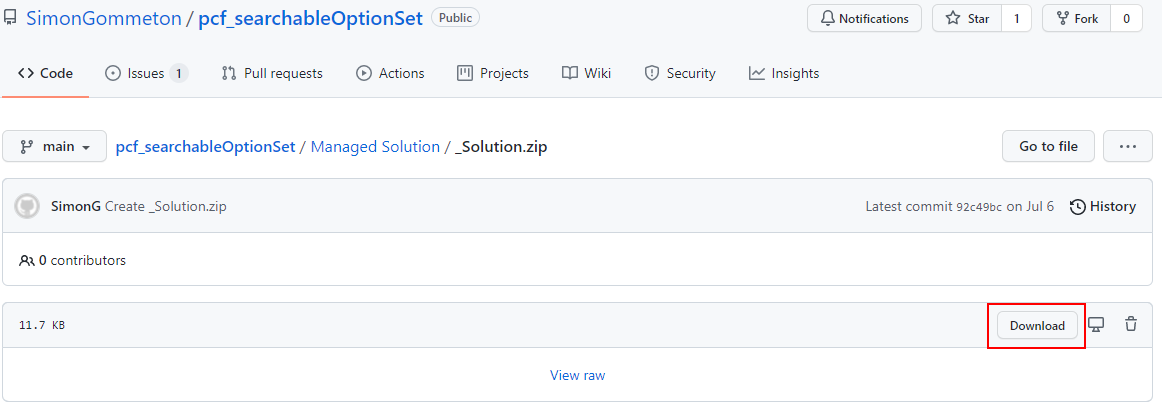Go to the Actions tab

click(x=391, y=73)
